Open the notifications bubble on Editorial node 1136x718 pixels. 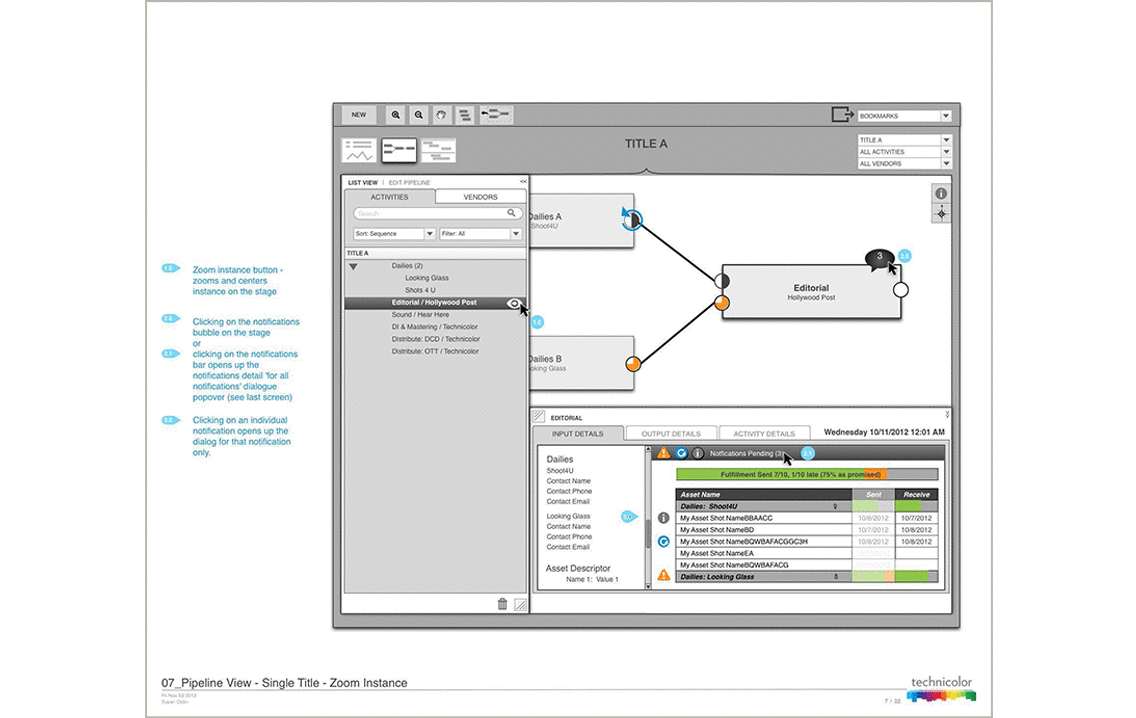(879, 258)
